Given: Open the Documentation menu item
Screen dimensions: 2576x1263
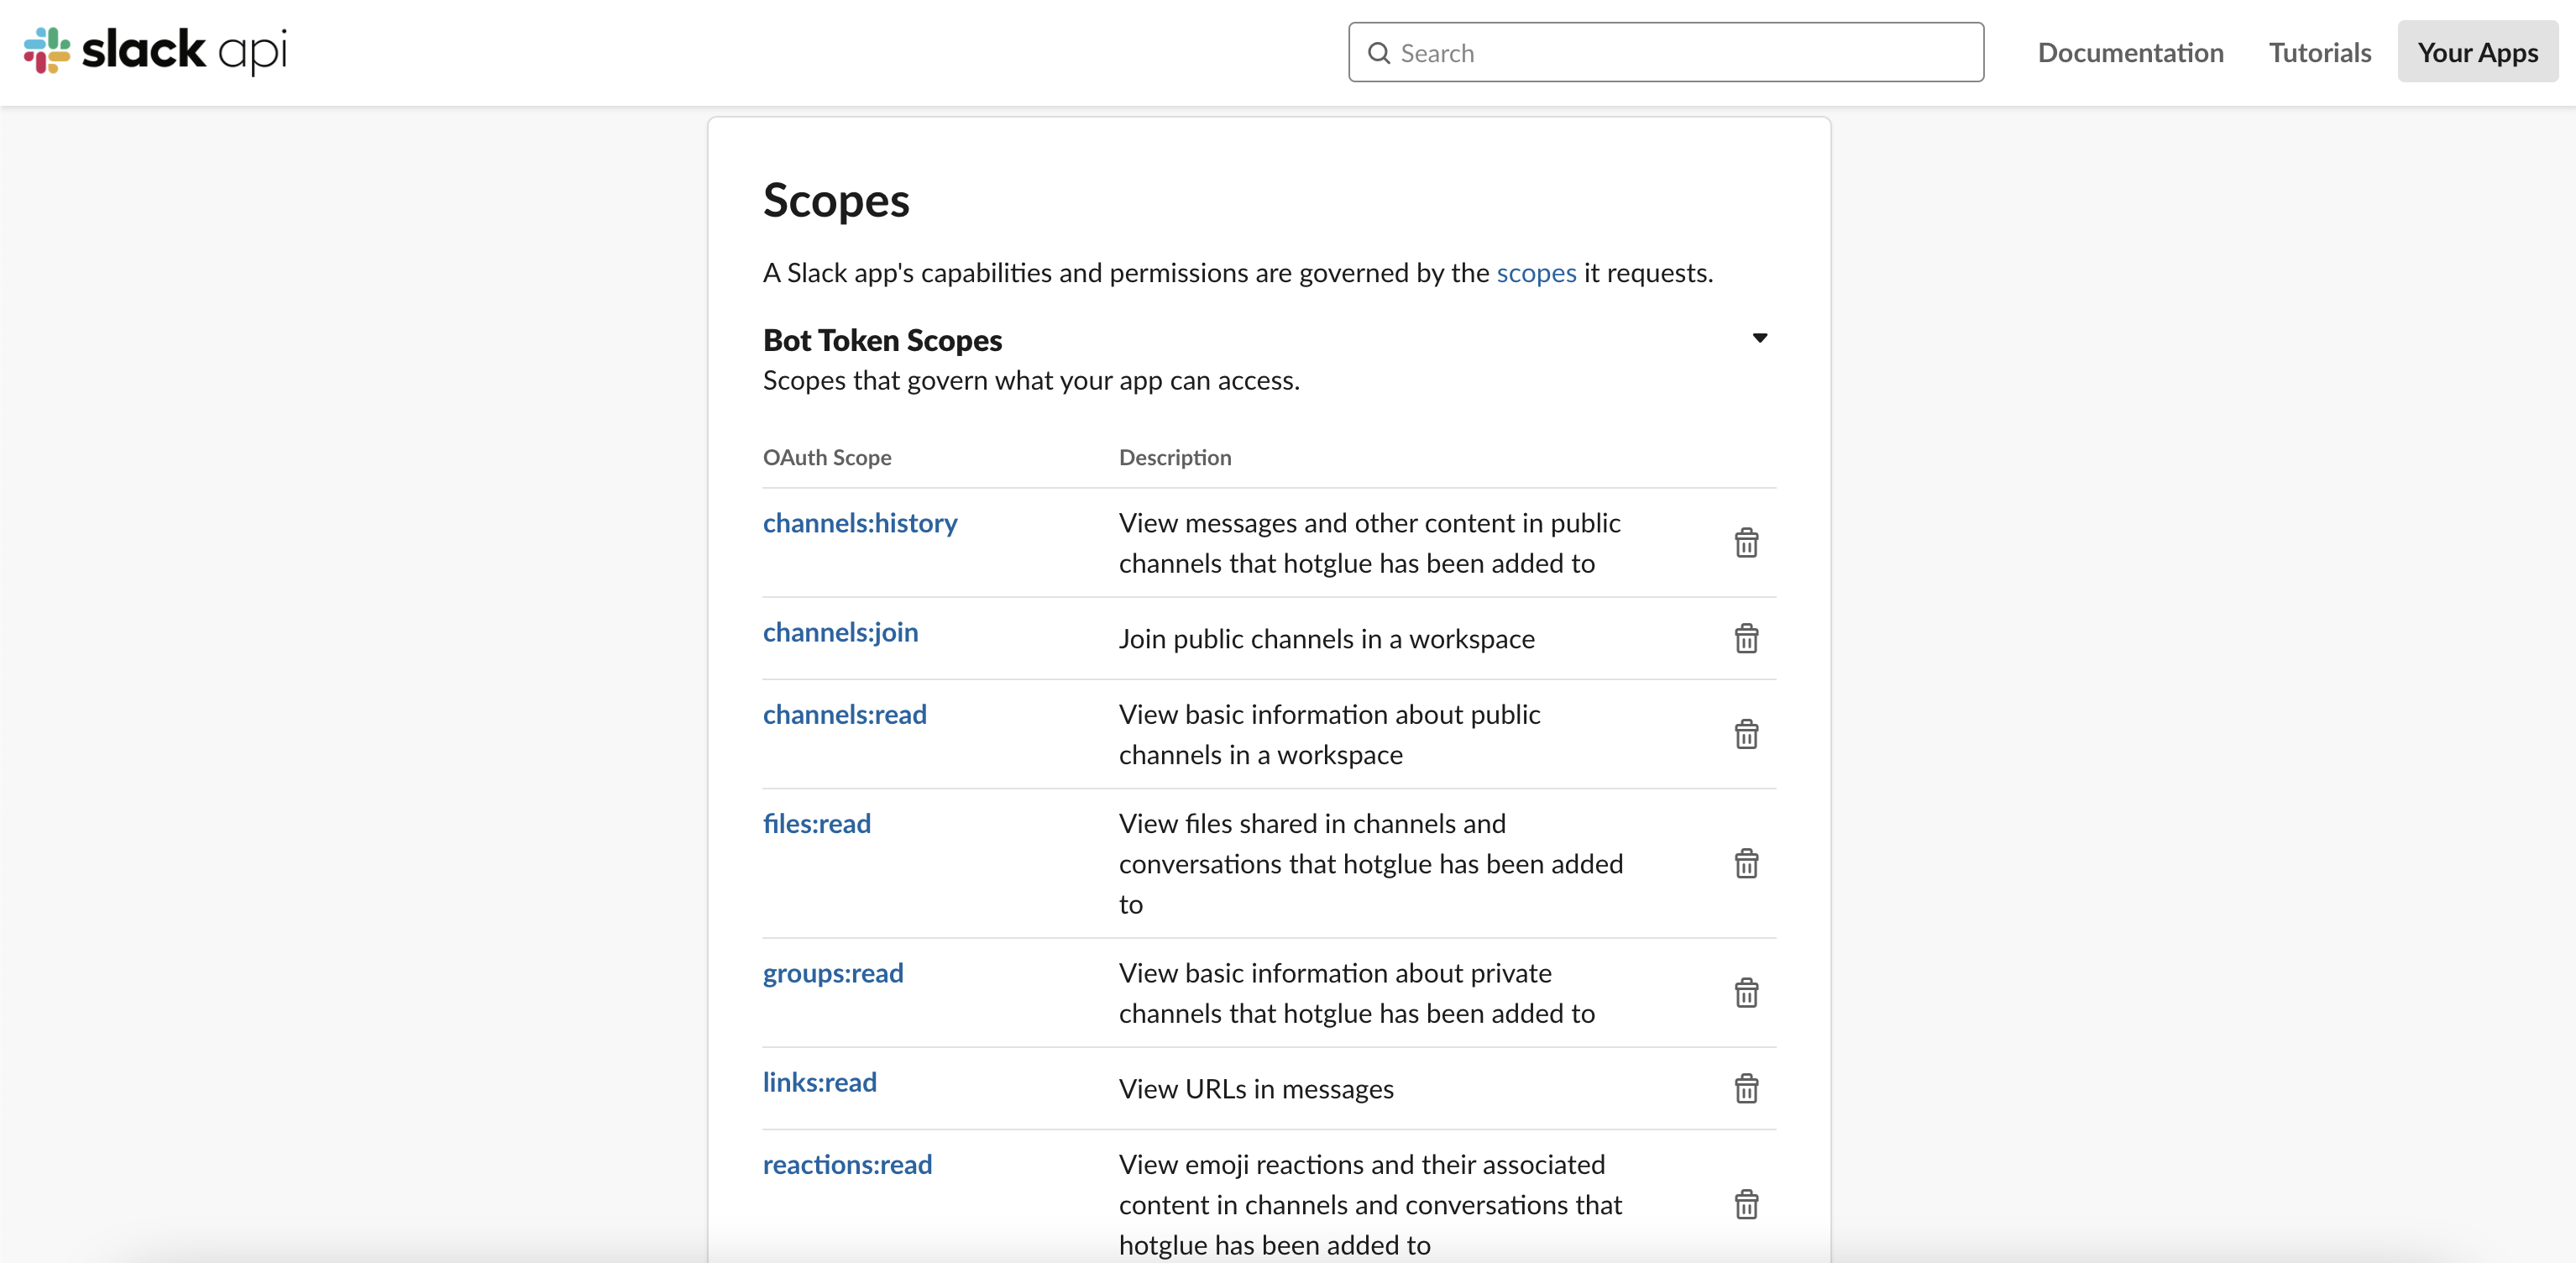Looking at the screenshot, I should [x=2130, y=52].
